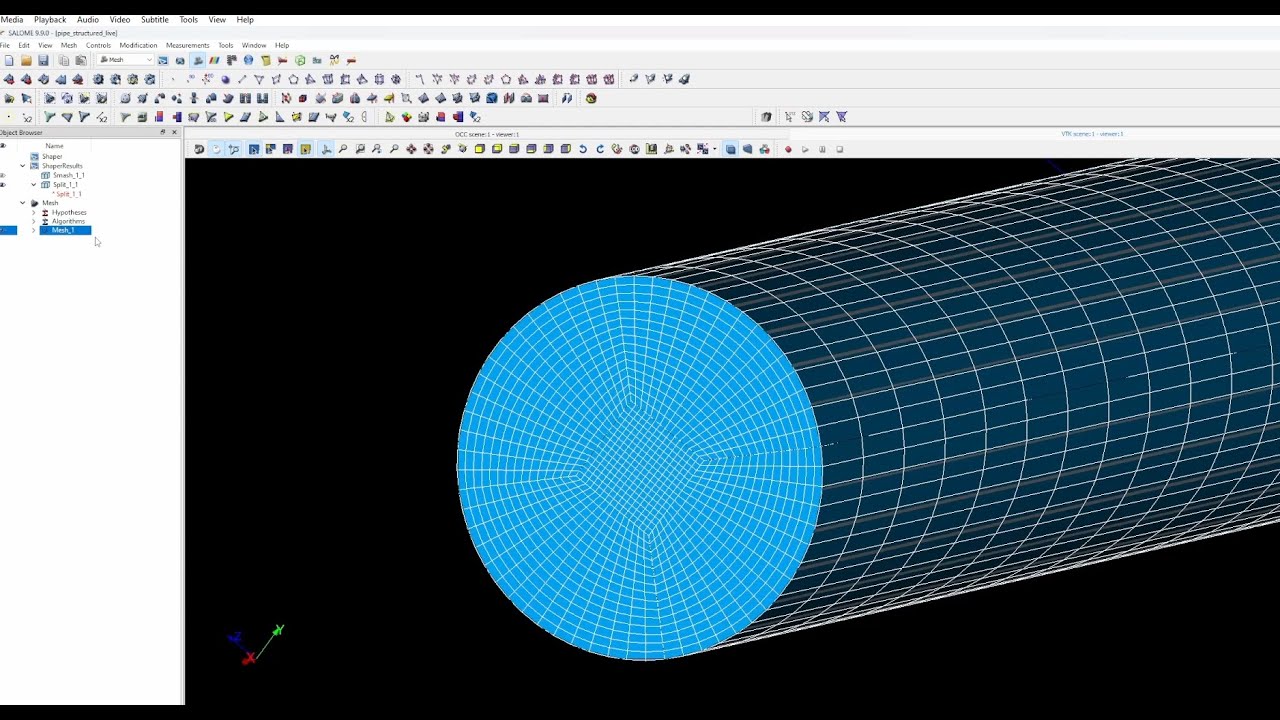
Task: Click the red cube icon in third toolbar row
Action: 302,98
